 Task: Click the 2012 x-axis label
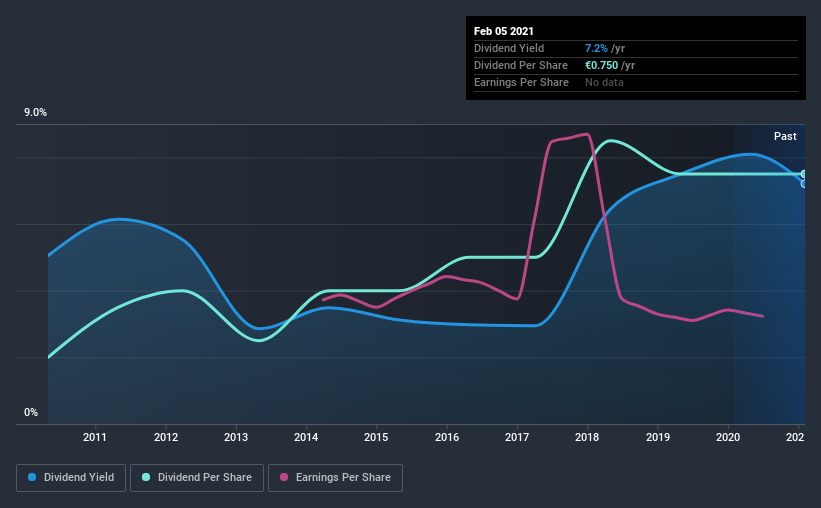coord(166,437)
